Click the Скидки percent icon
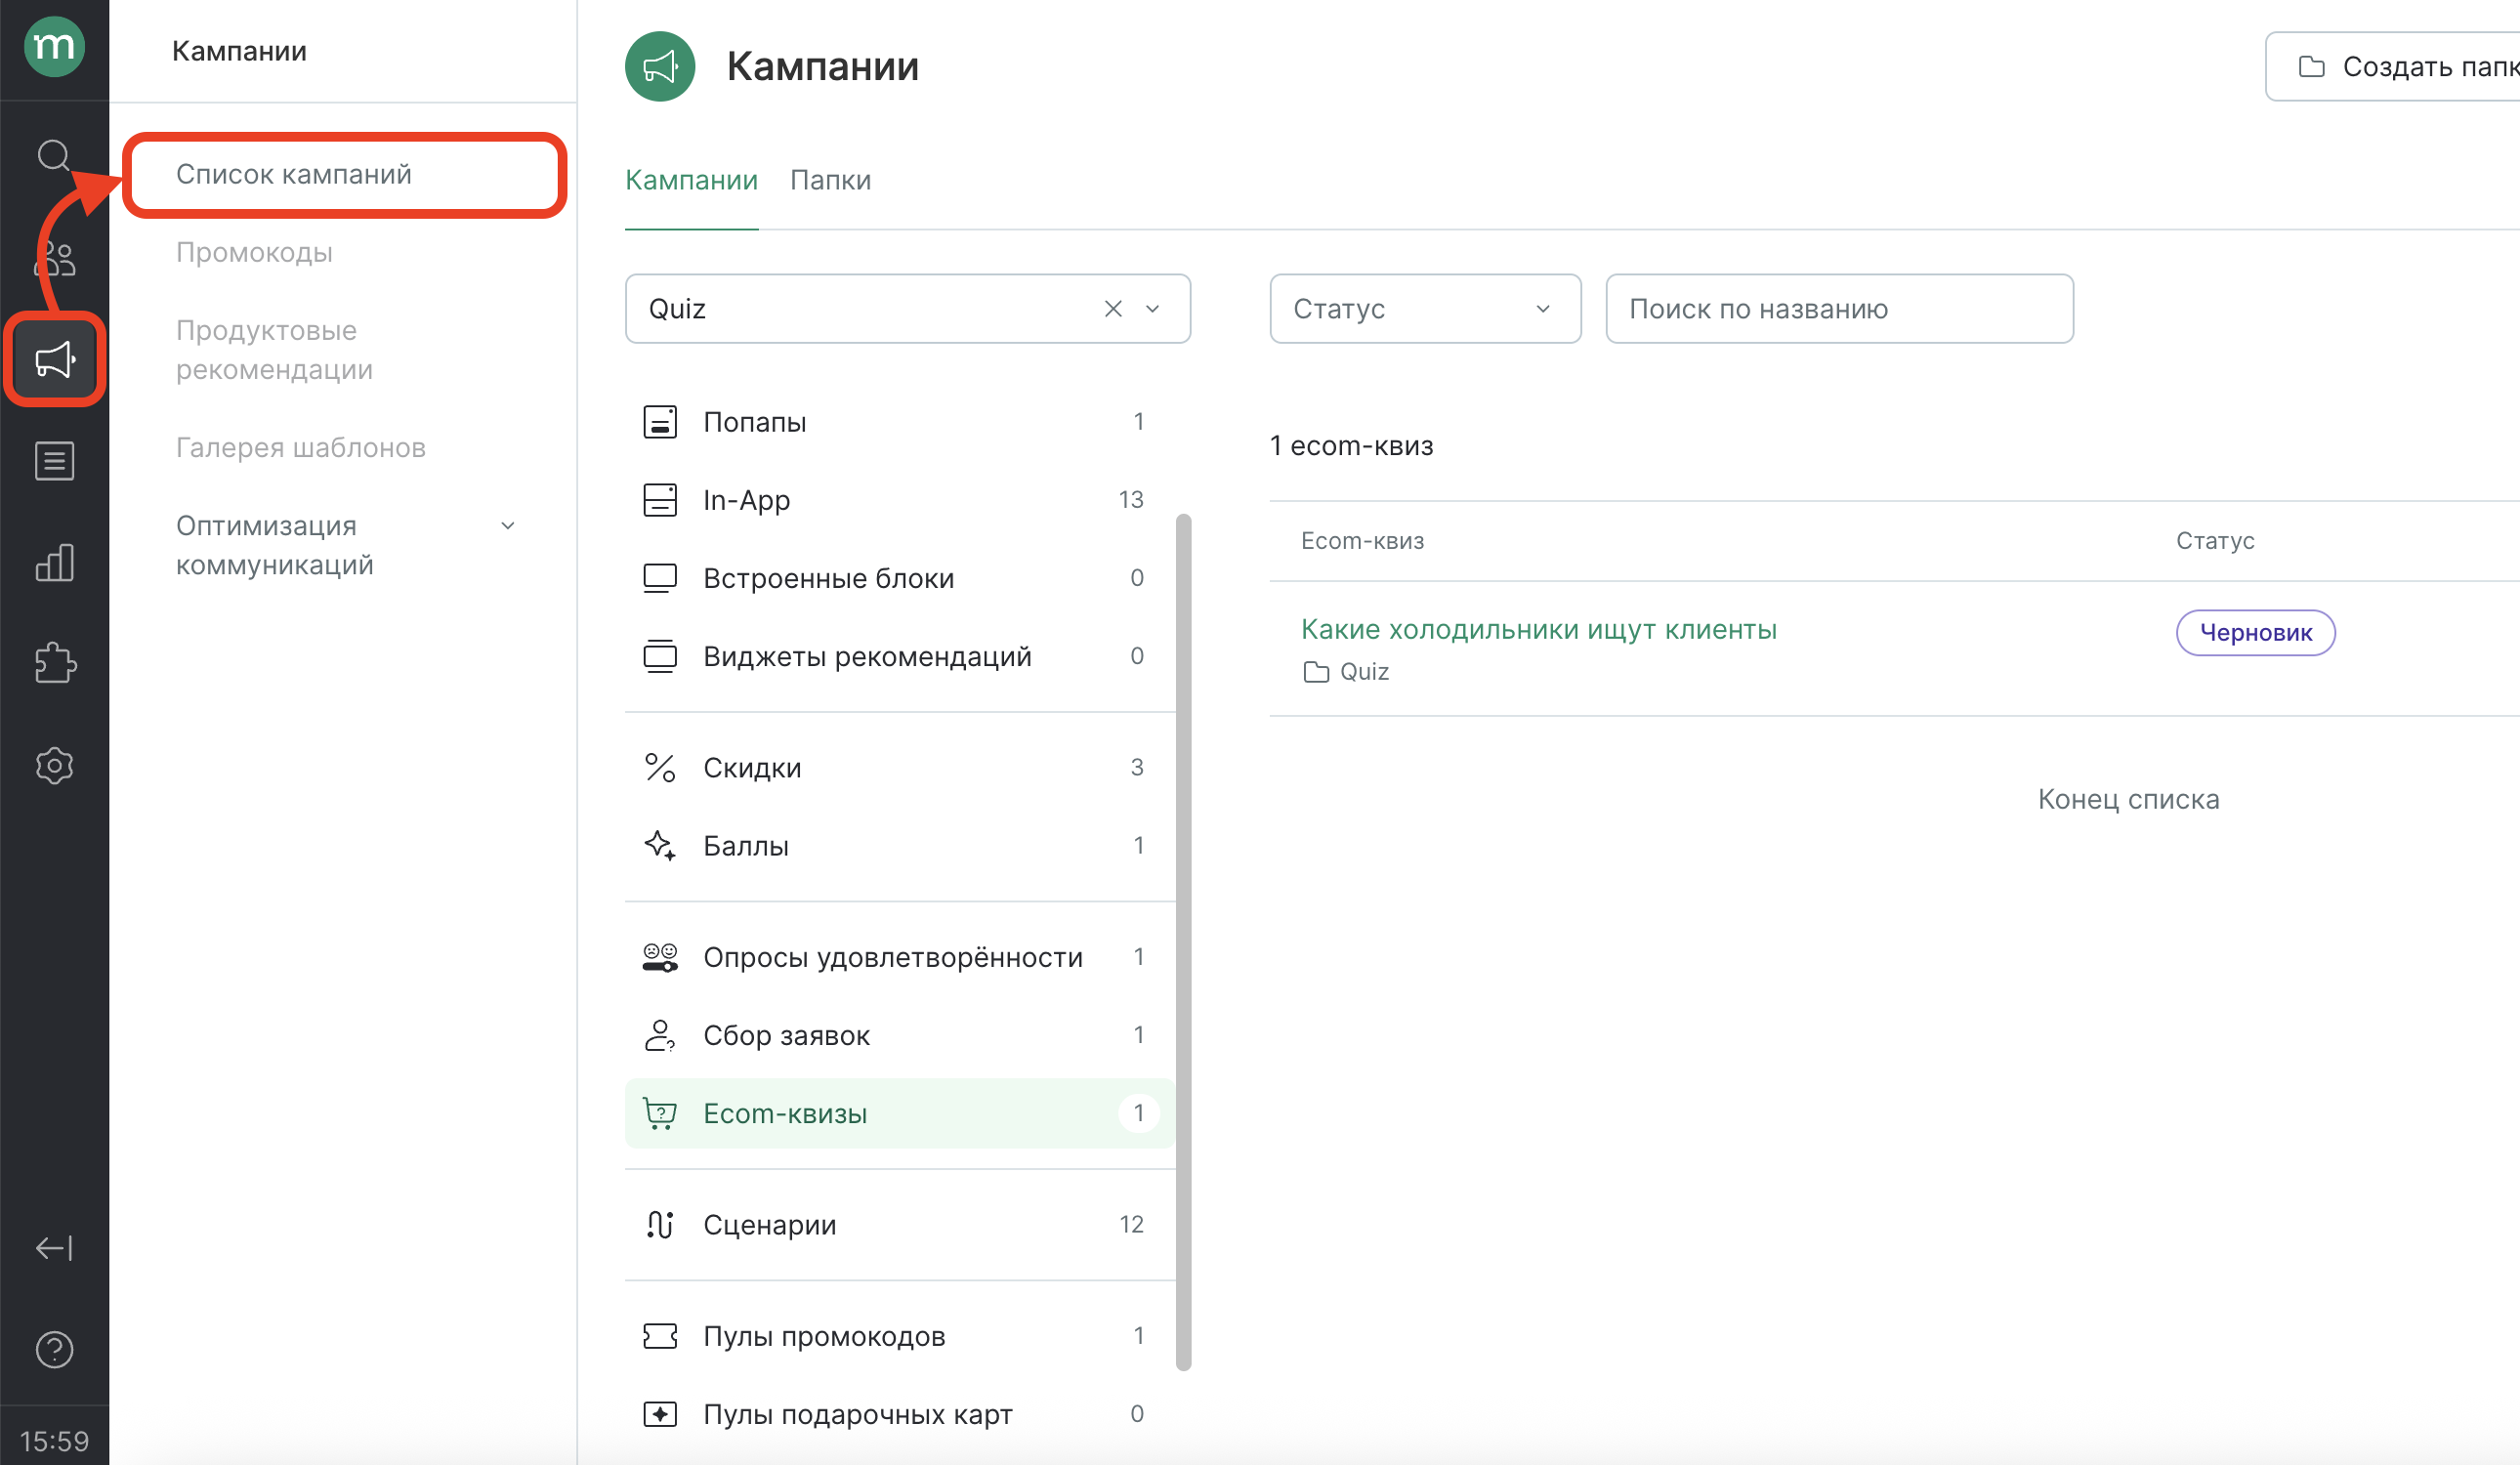 [660, 768]
